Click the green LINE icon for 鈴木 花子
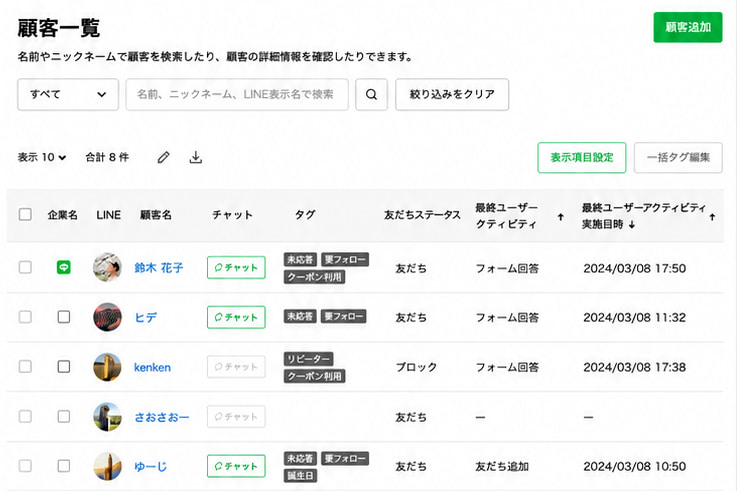Screen dimensions: 737x491 pos(63,267)
